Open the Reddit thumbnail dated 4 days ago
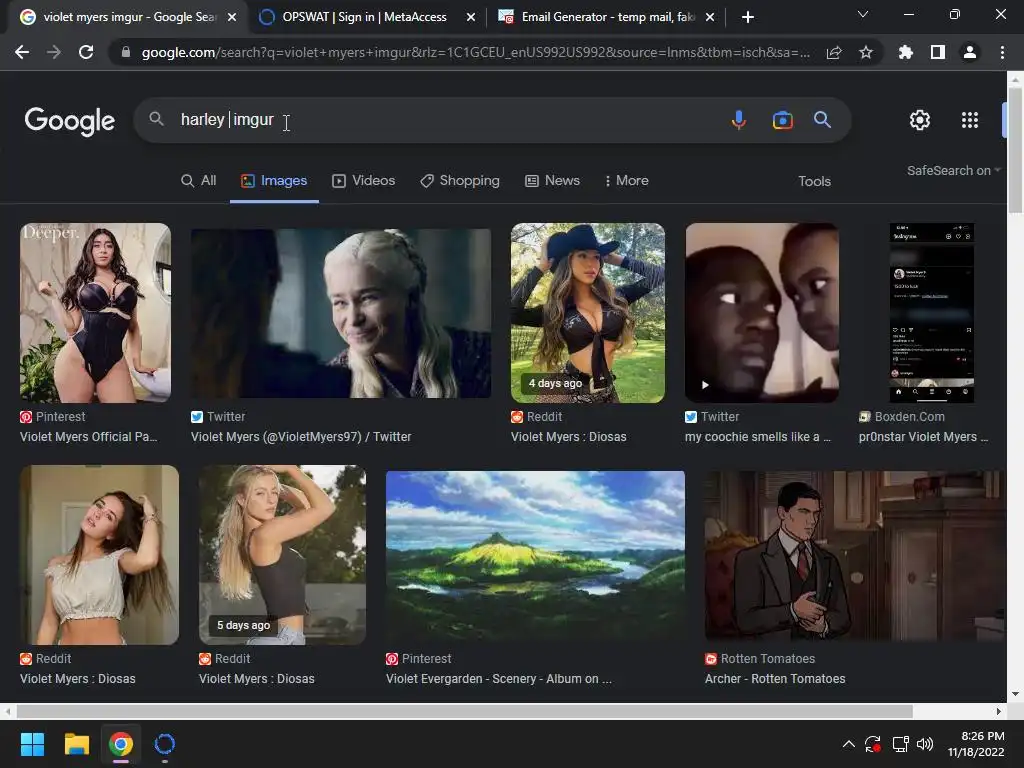The height and width of the screenshot is (768, 1024). [x=588, y=313]
